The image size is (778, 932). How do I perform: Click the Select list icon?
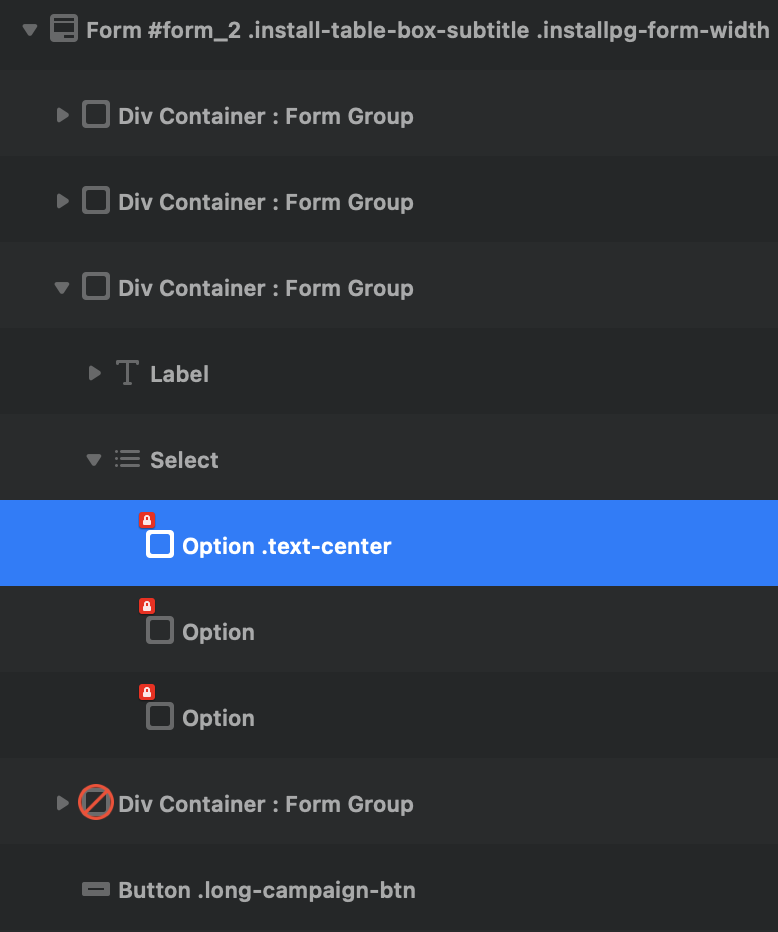pos(127,459)
